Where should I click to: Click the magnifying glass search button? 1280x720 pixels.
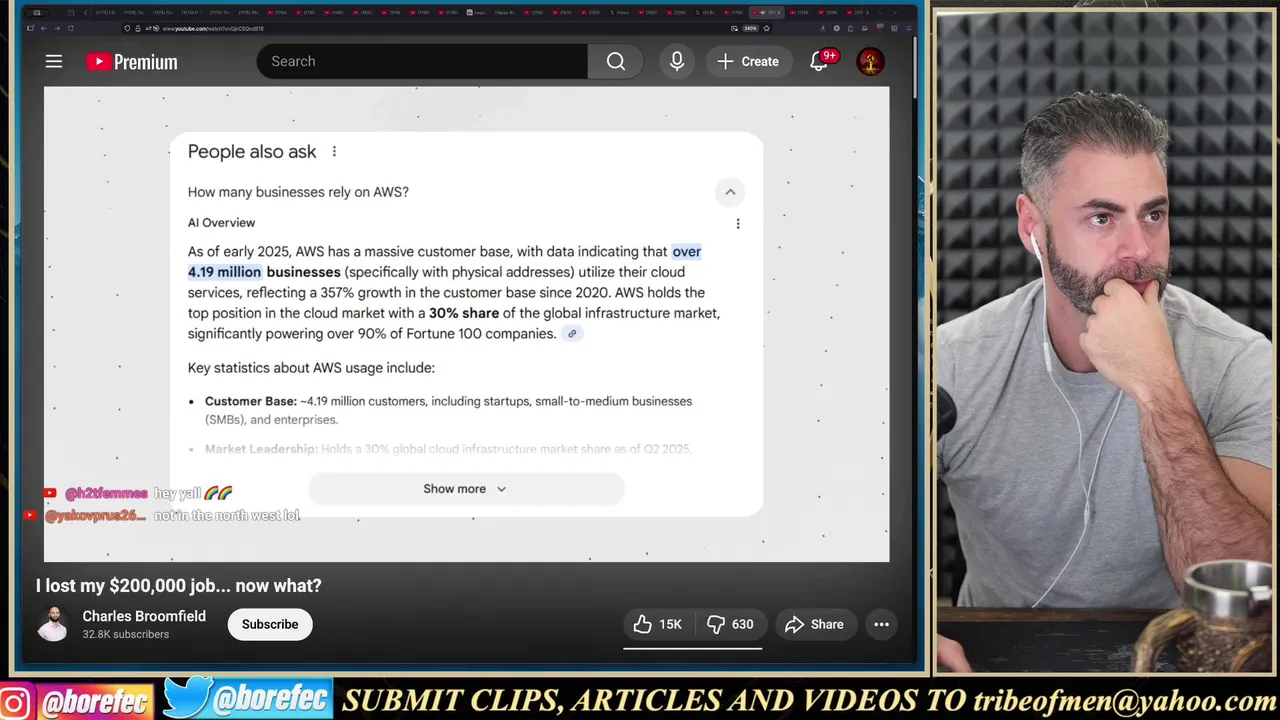616,61
